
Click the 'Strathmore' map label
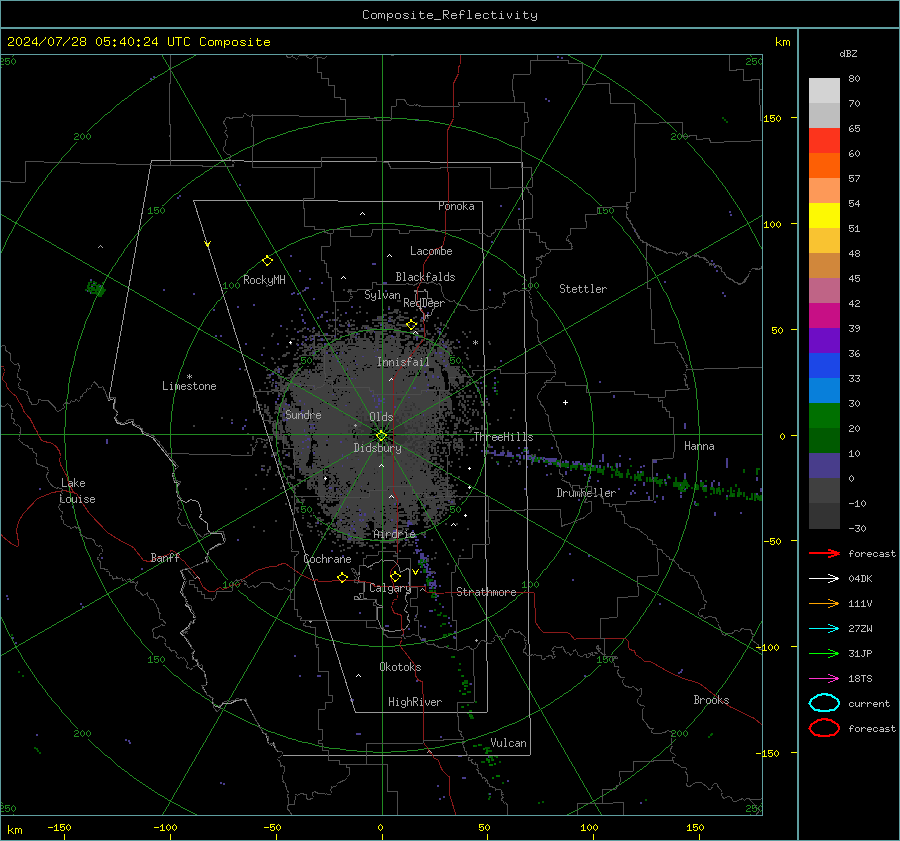[x=486, y=592]
